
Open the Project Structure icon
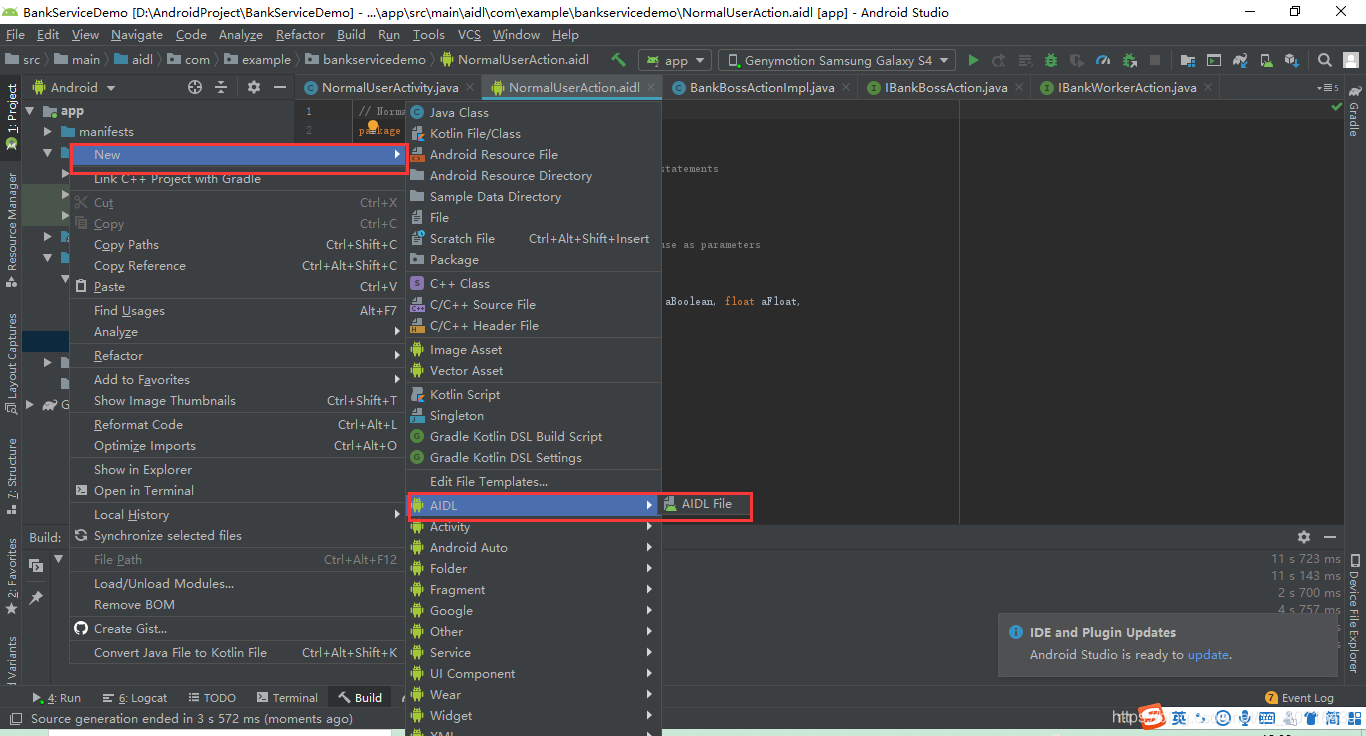pos(1187,60)
